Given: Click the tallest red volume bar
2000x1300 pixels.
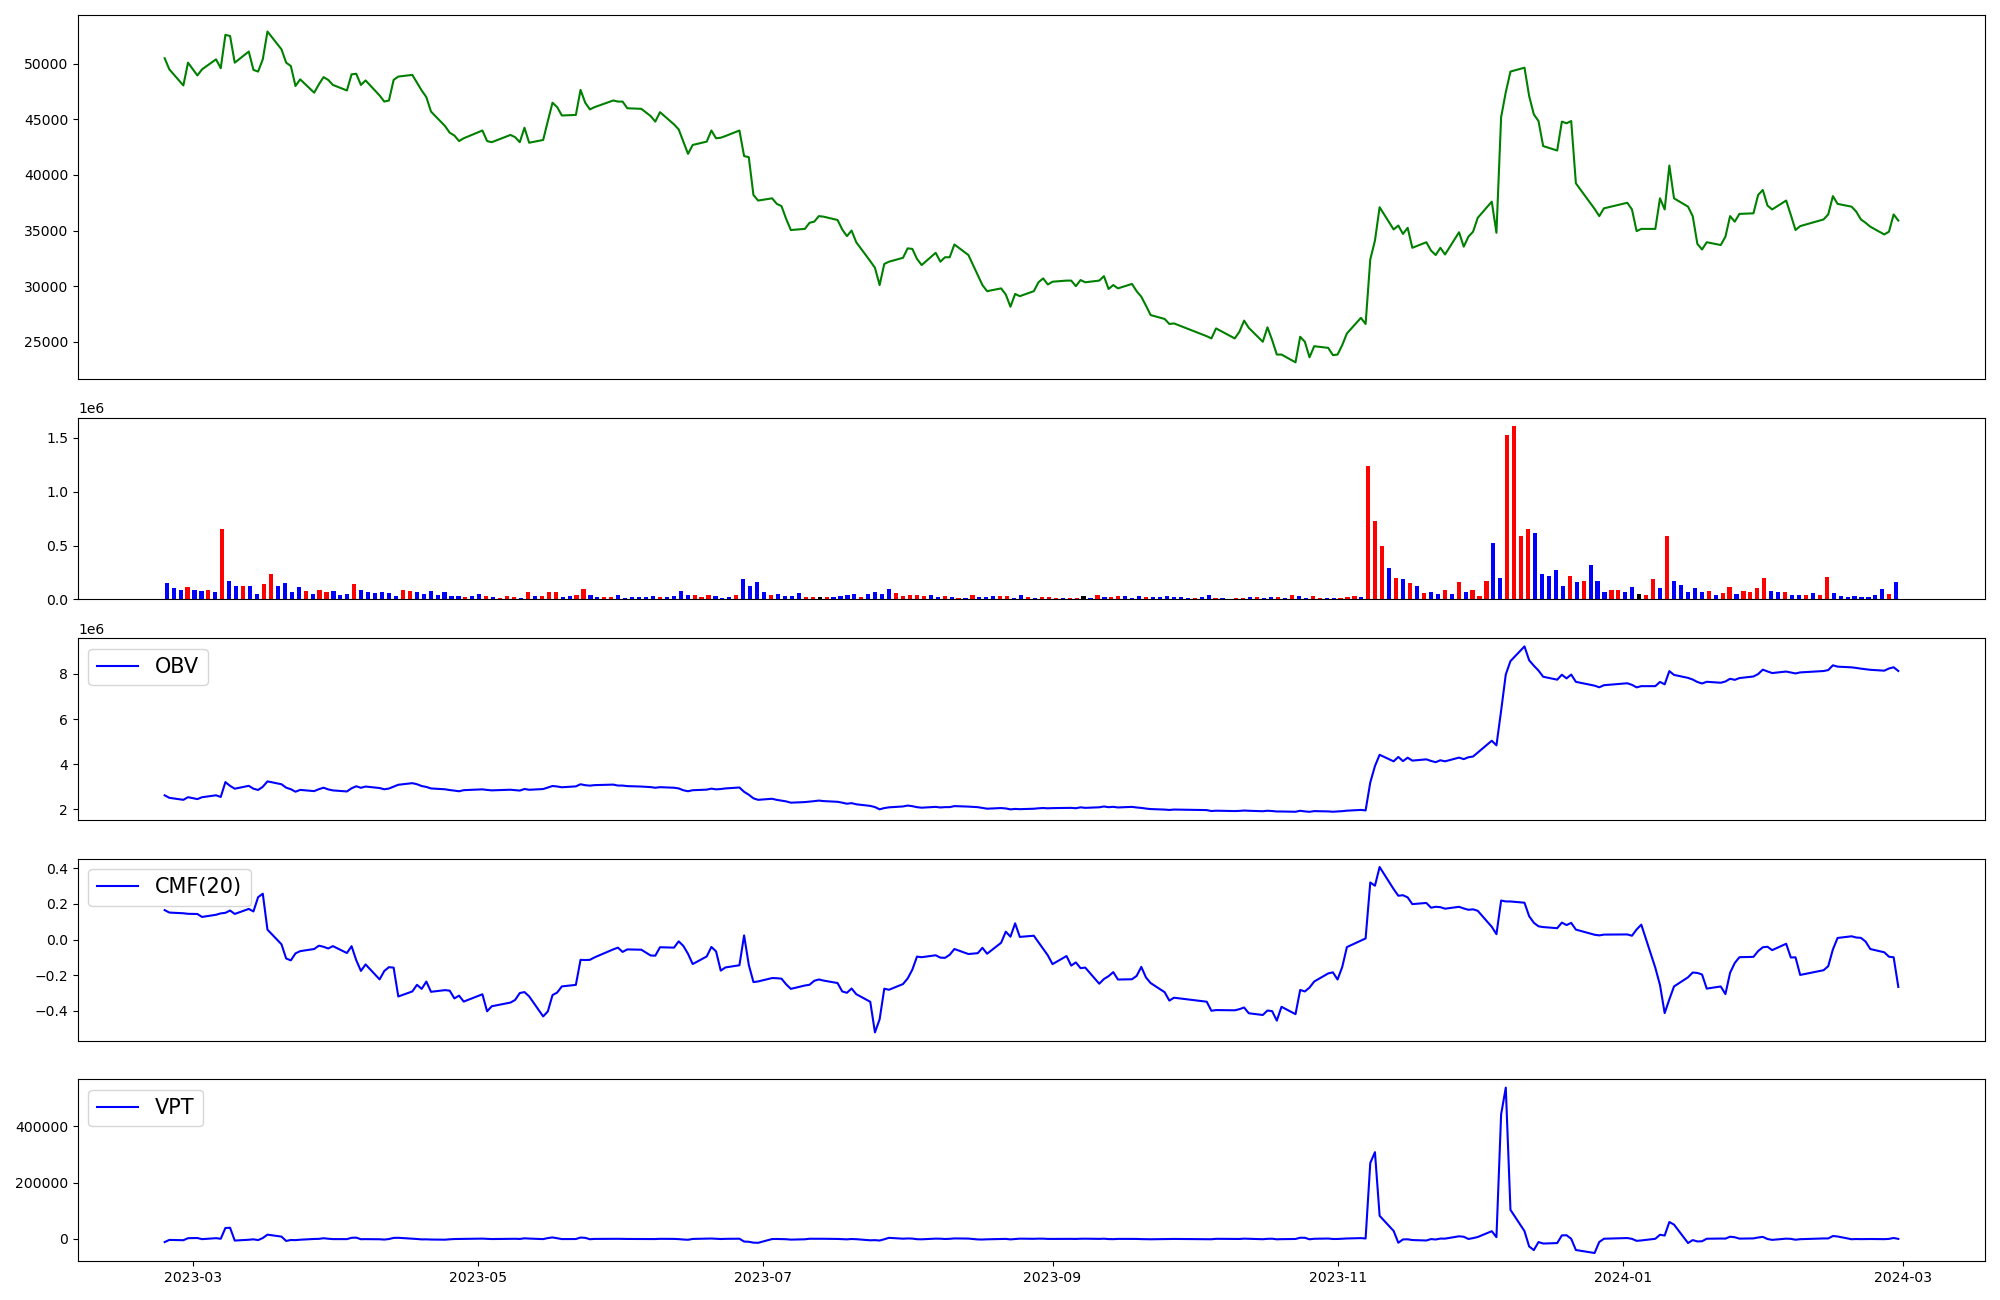Looking at the screenshot, I should click(x=1514, y=512).
